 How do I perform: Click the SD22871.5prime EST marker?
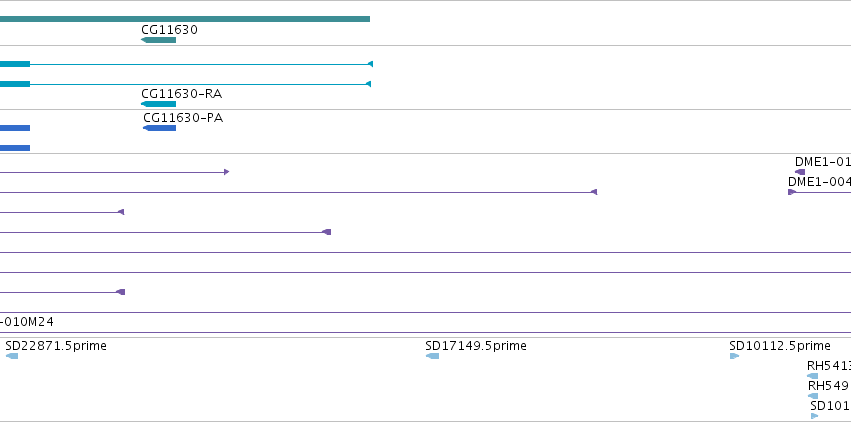coord(12,356)
